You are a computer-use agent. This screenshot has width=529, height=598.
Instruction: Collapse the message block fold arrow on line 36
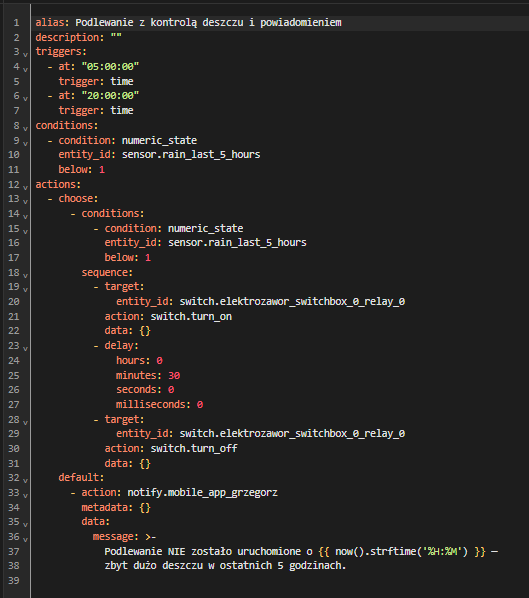tap(25, 539)
